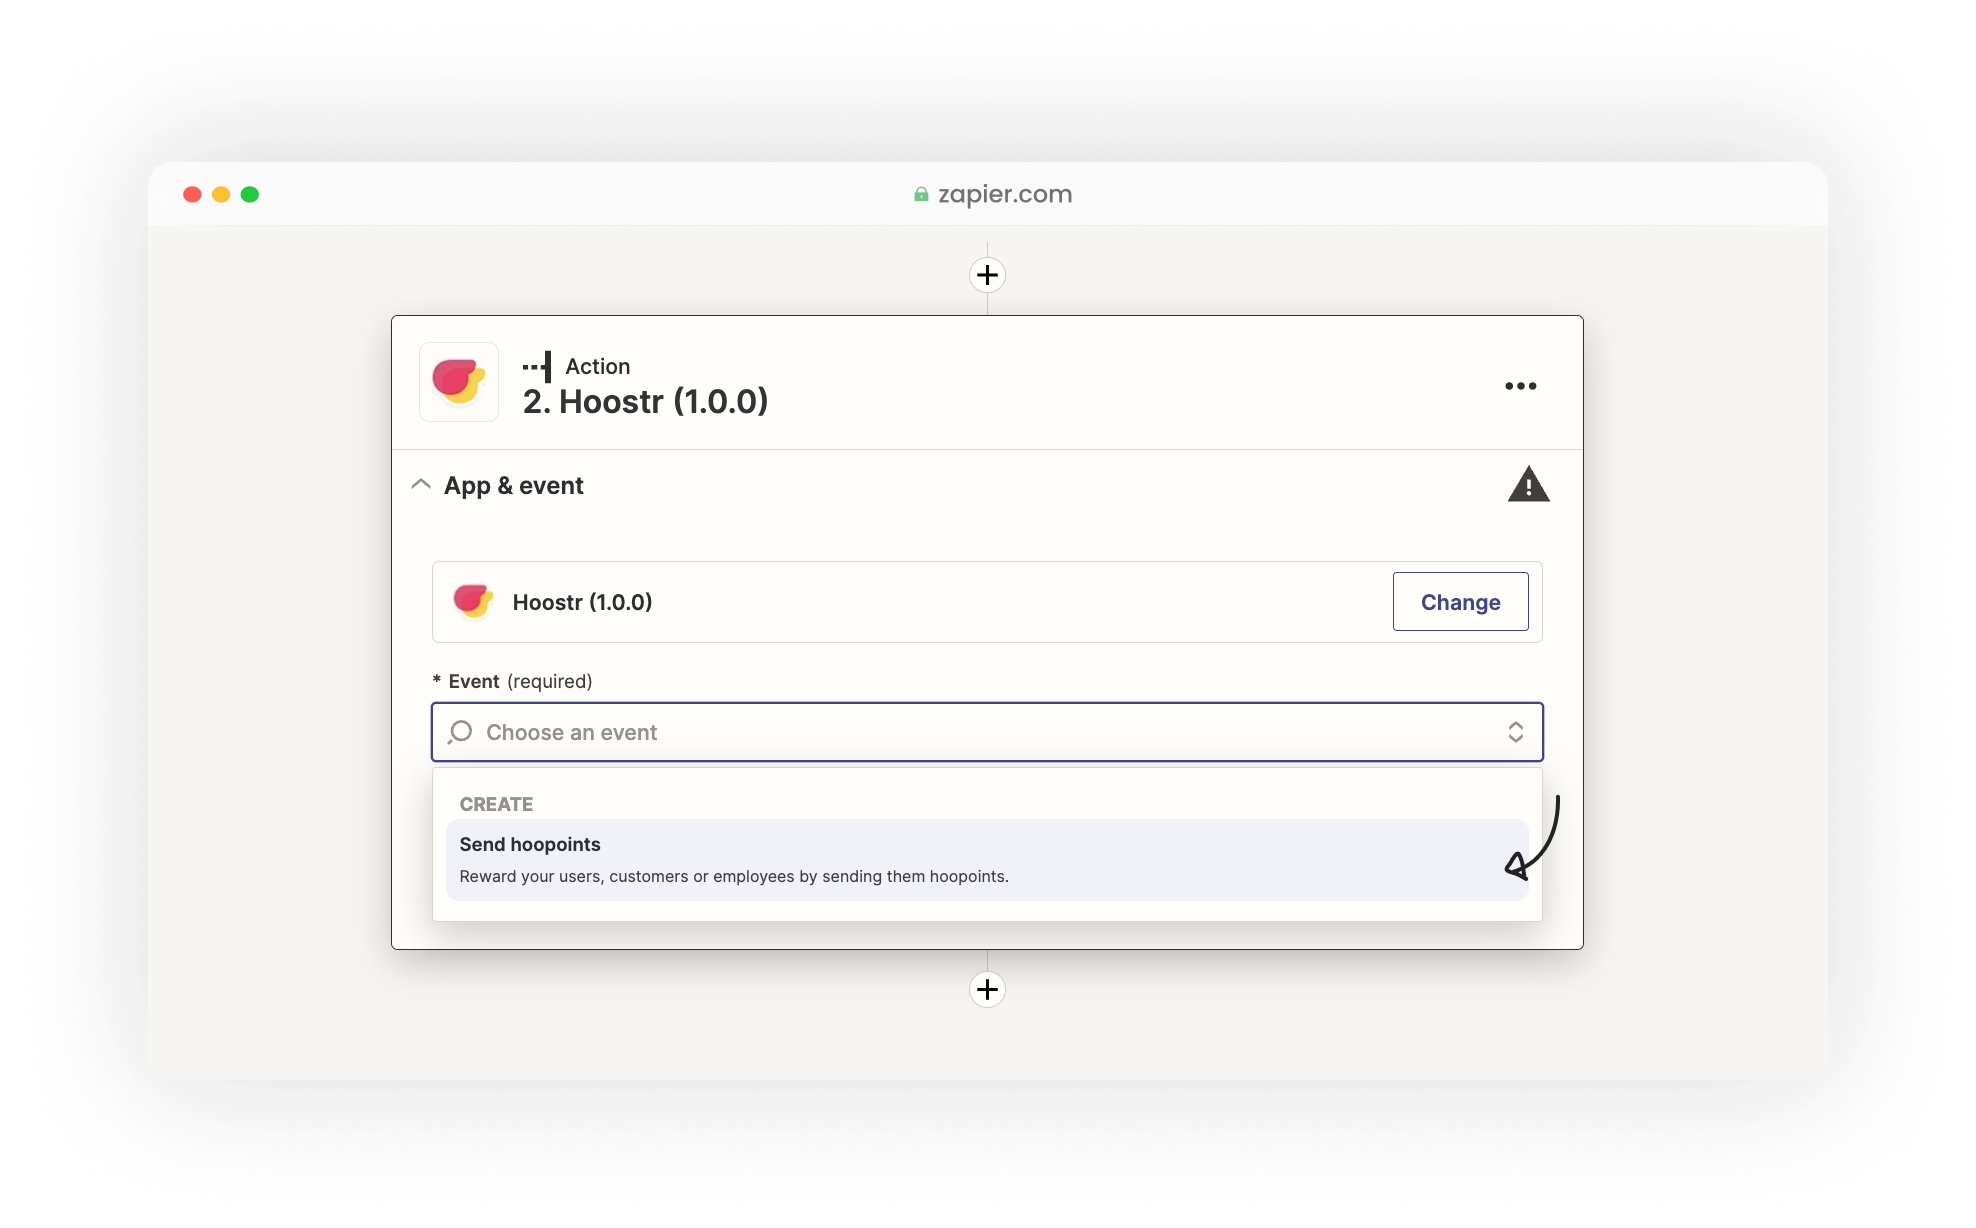Toggle the Event dropdown arrows
Screen dimensions: 1976x1228
pos(1515,732)
